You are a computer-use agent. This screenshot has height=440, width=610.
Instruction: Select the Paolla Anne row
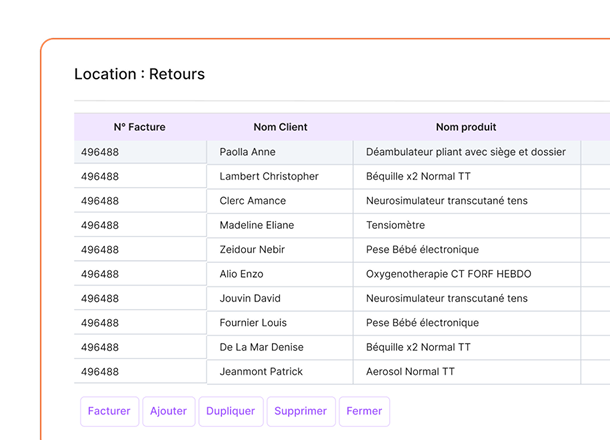(x=247, y=152)
